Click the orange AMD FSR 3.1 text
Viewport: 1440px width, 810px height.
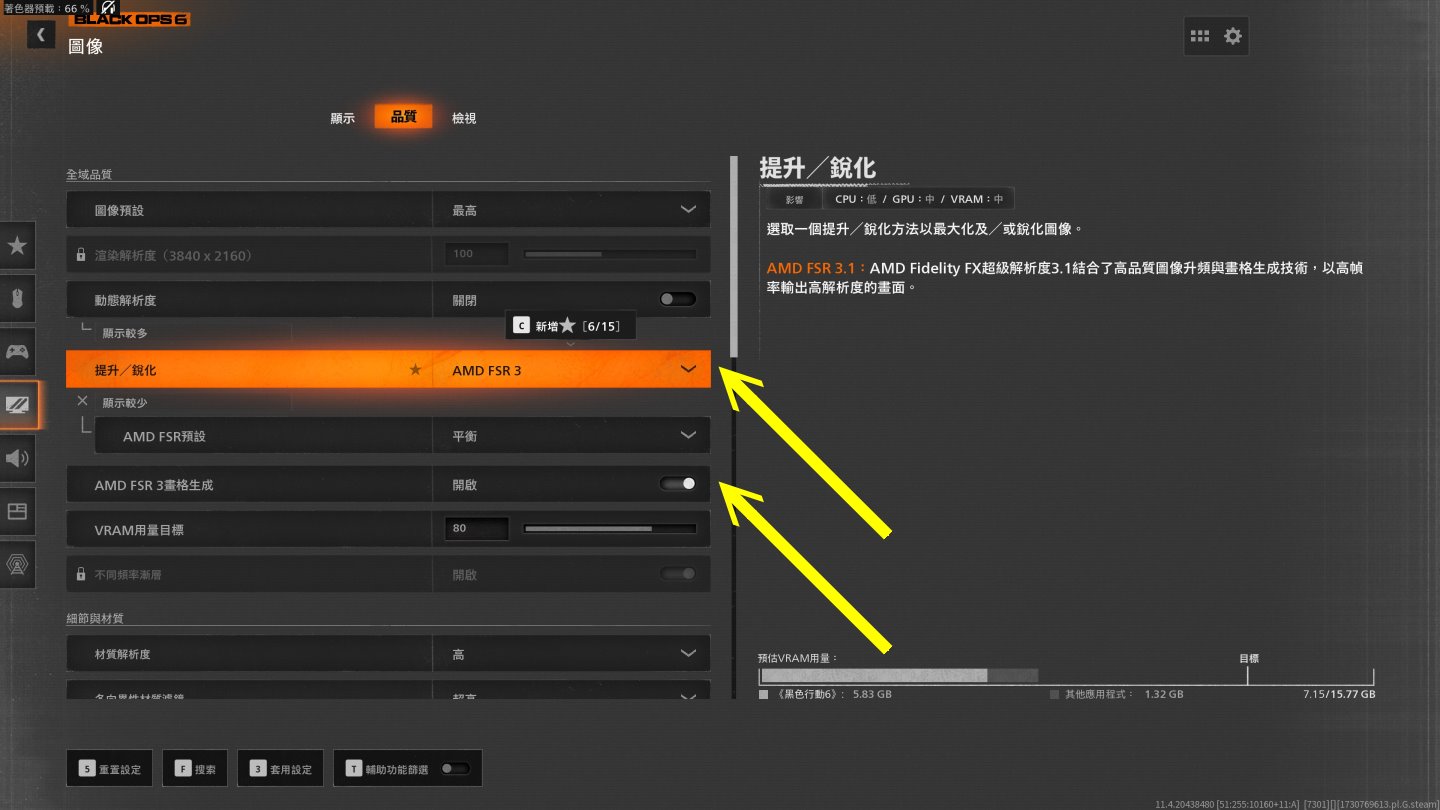tap(816, 269)
